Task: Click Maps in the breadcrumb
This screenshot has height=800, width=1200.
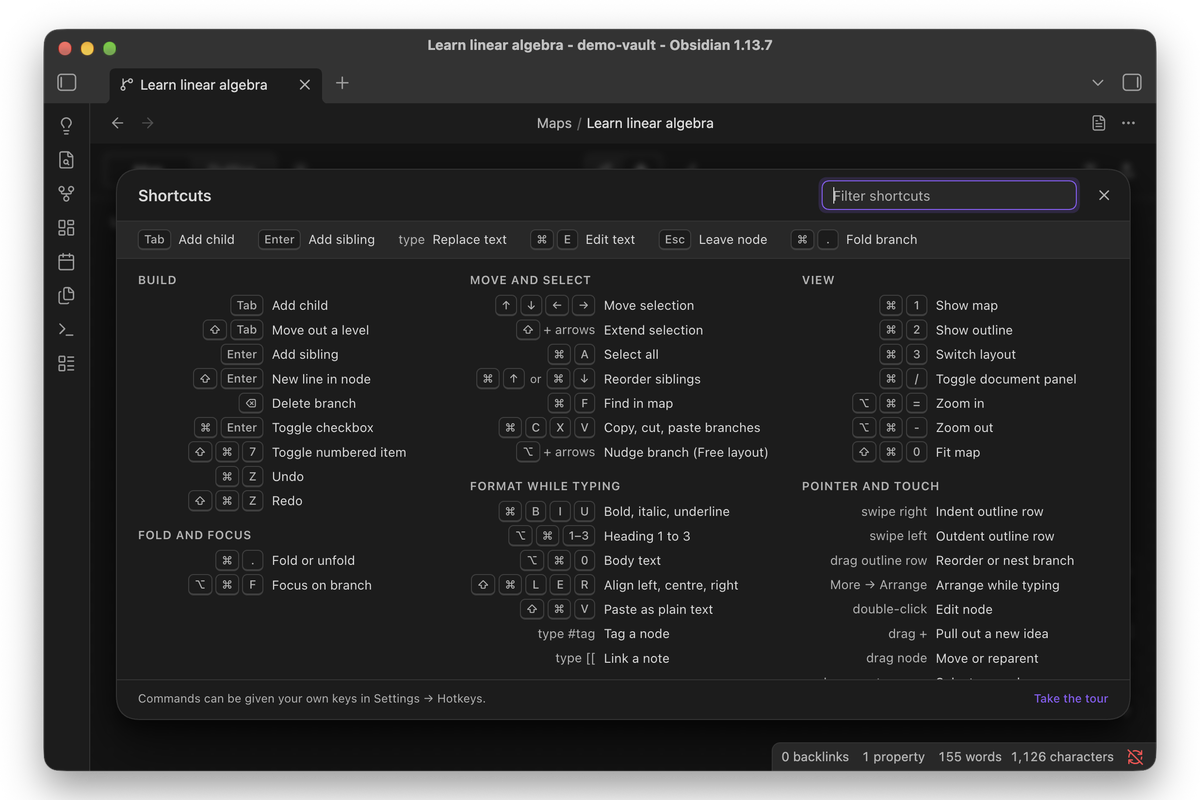Action: (x=554, y=123)
